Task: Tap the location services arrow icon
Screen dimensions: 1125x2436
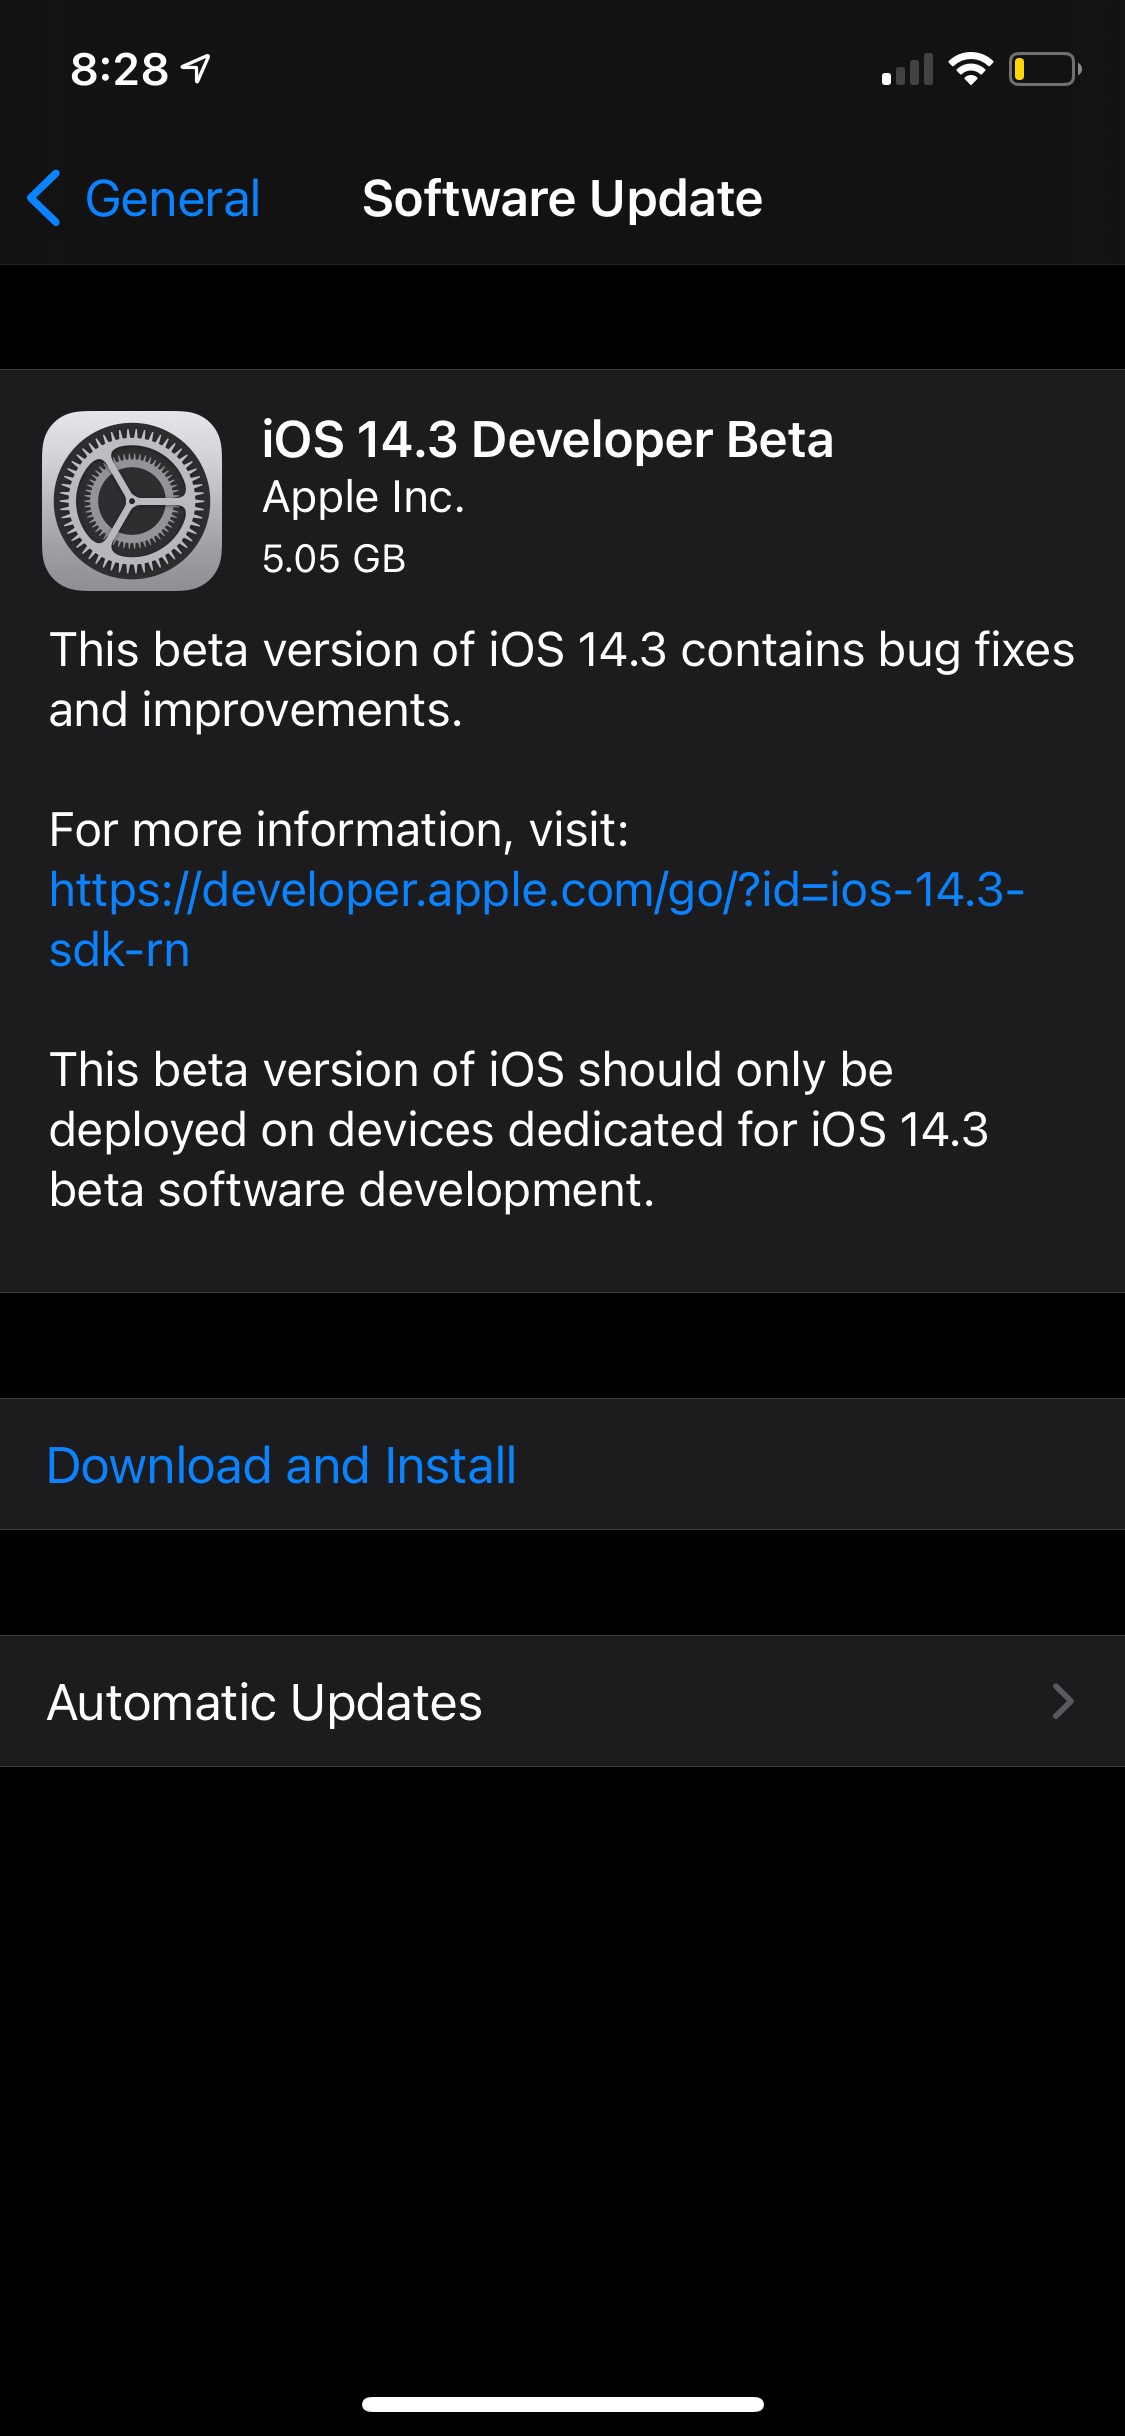Action: point(197,69)
